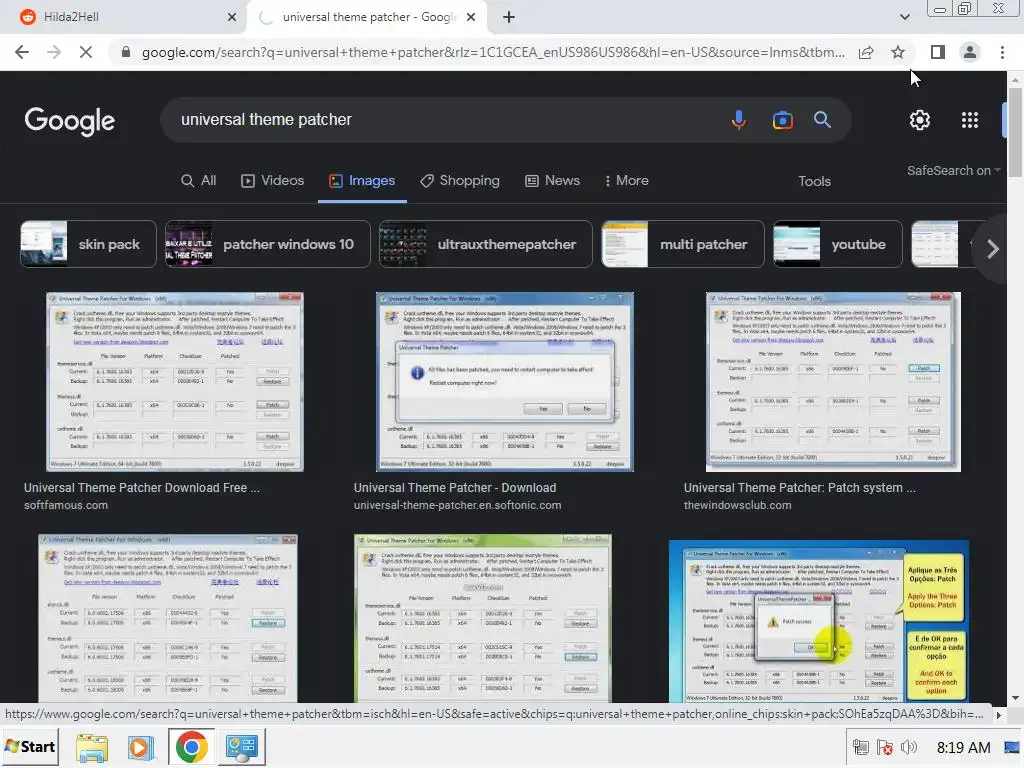Screen dimensions: 1024x768
Task: Search by image with Google Lens icon
Action: (x=782, y=120)
